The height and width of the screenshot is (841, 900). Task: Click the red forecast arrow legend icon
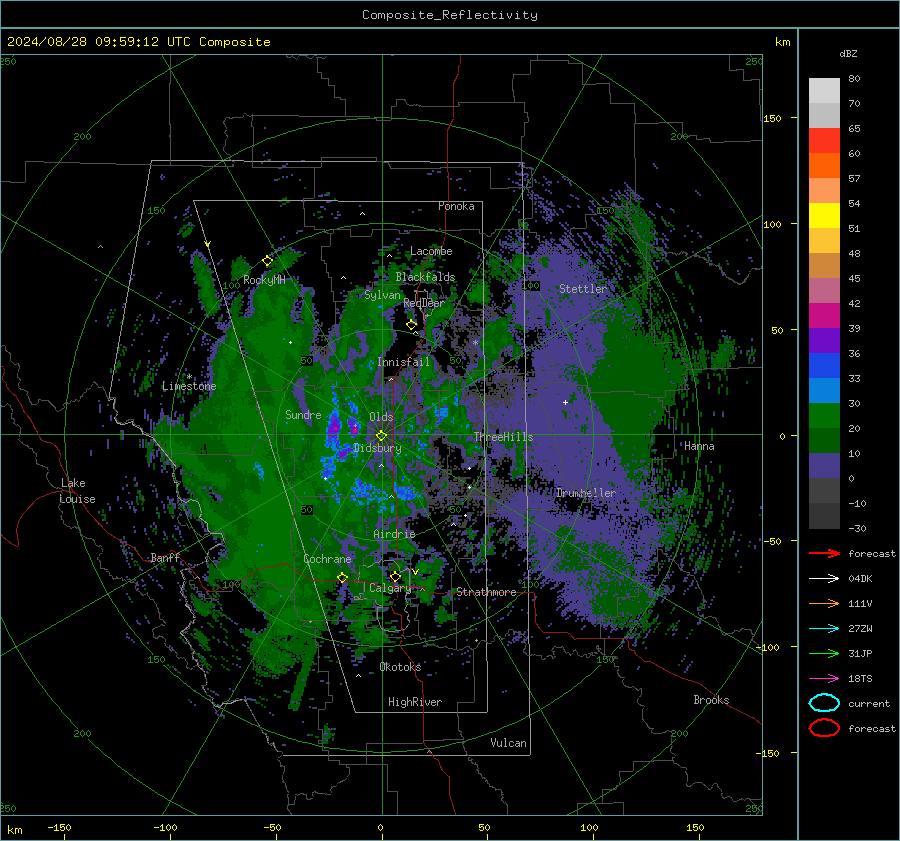point(824,553)
